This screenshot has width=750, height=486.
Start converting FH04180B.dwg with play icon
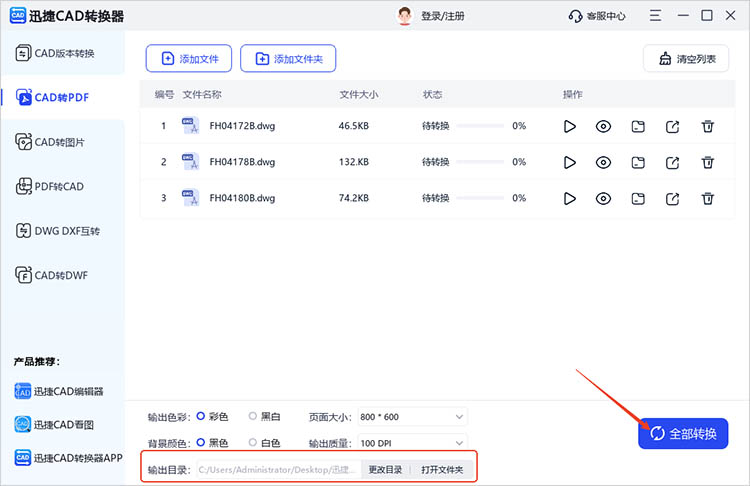pos(569,199)
